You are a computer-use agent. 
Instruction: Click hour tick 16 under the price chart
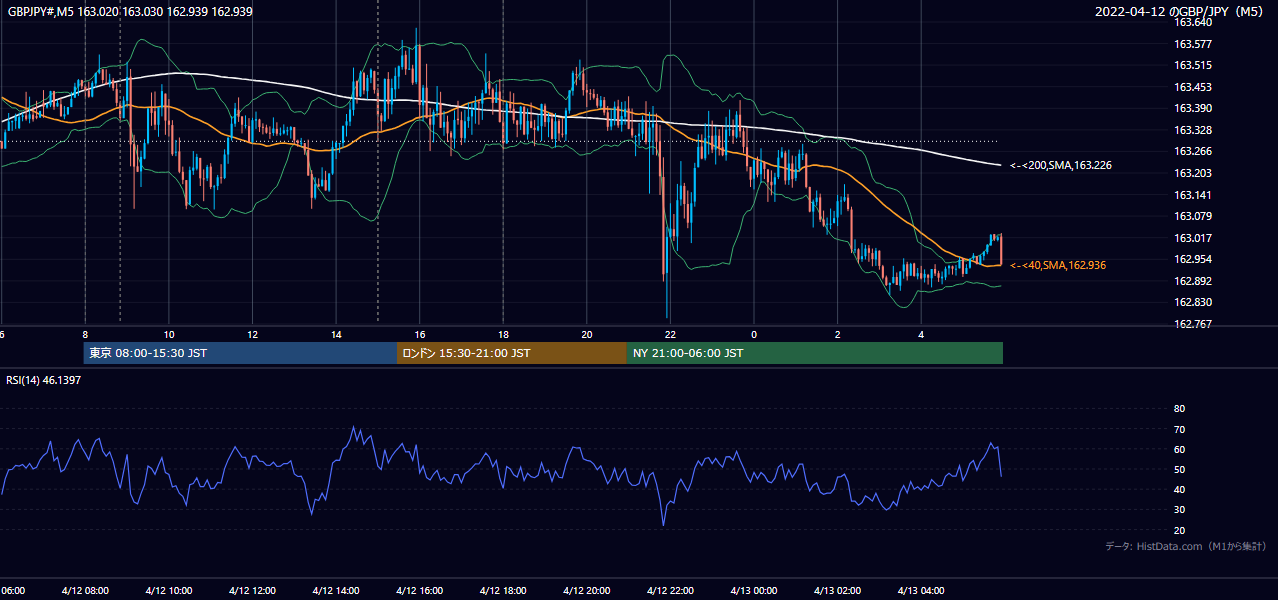420,334
